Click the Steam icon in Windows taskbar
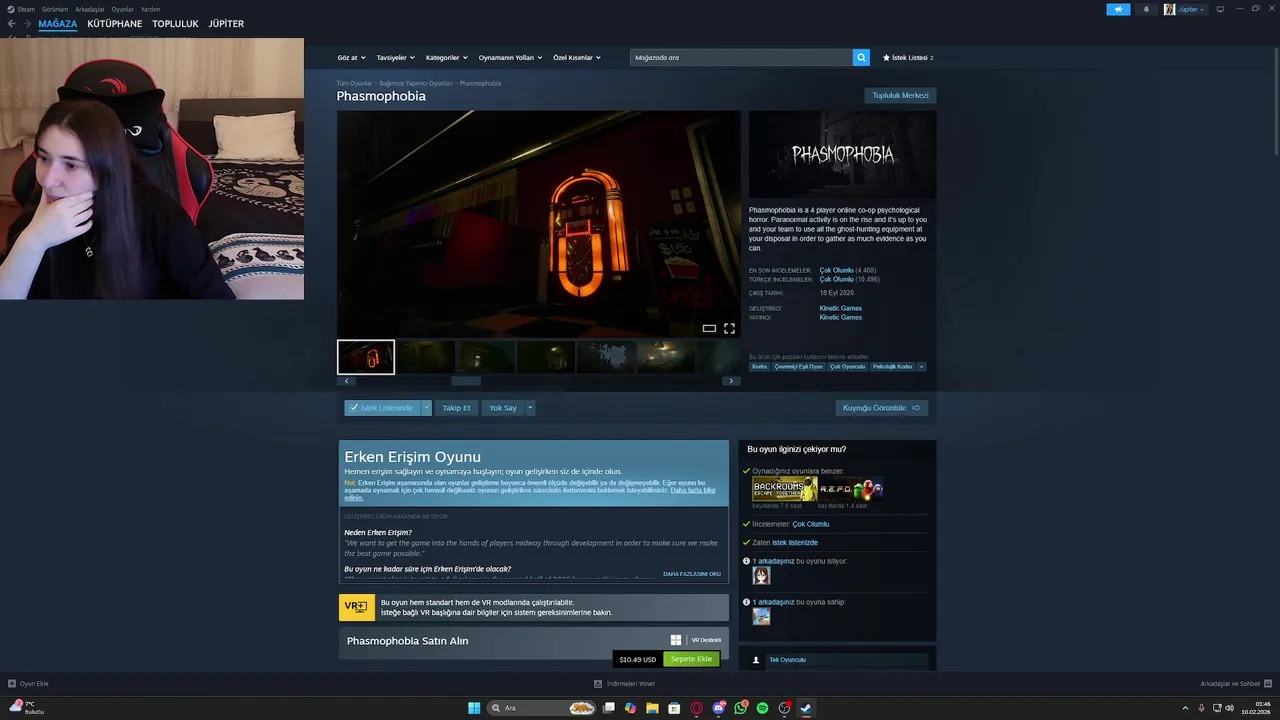 click(806, 708)
